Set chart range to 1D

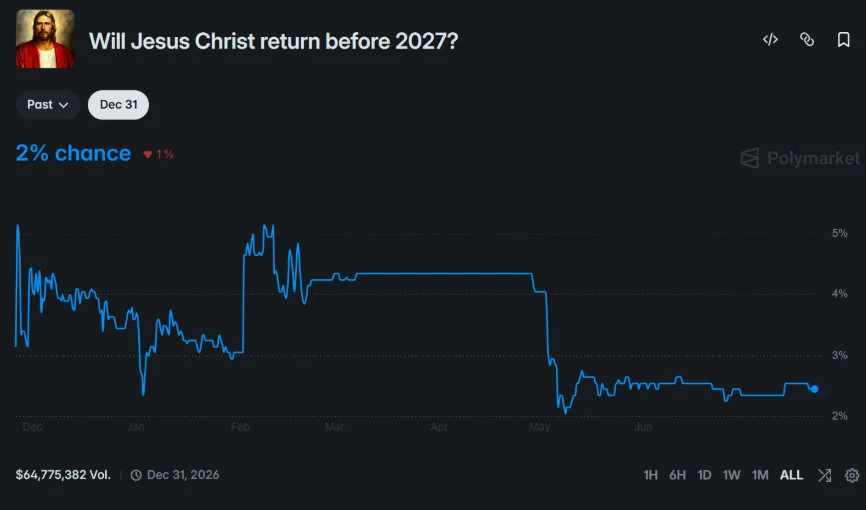click(704, 475)
